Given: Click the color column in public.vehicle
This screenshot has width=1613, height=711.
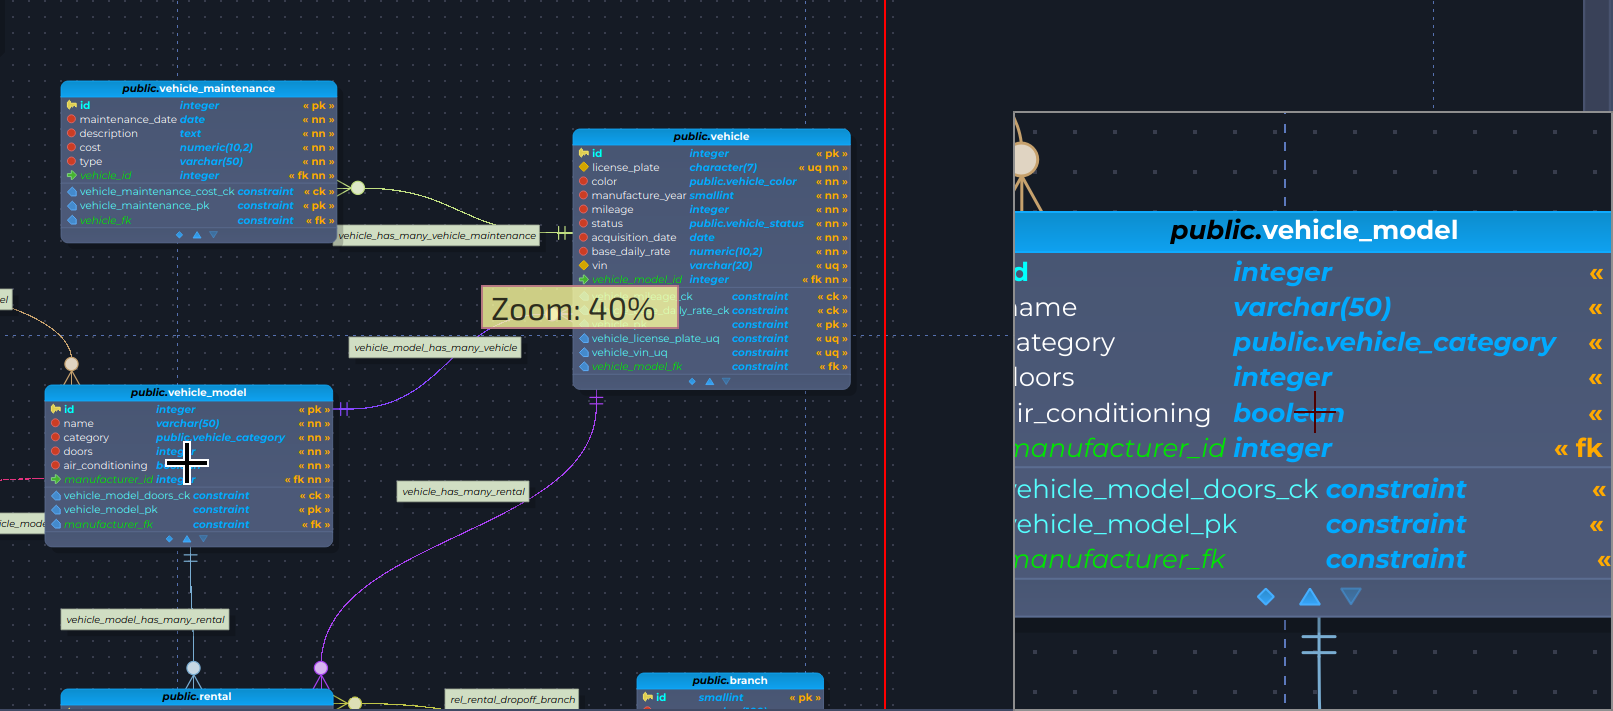Looking at the screenshot, I should point(711,181).
